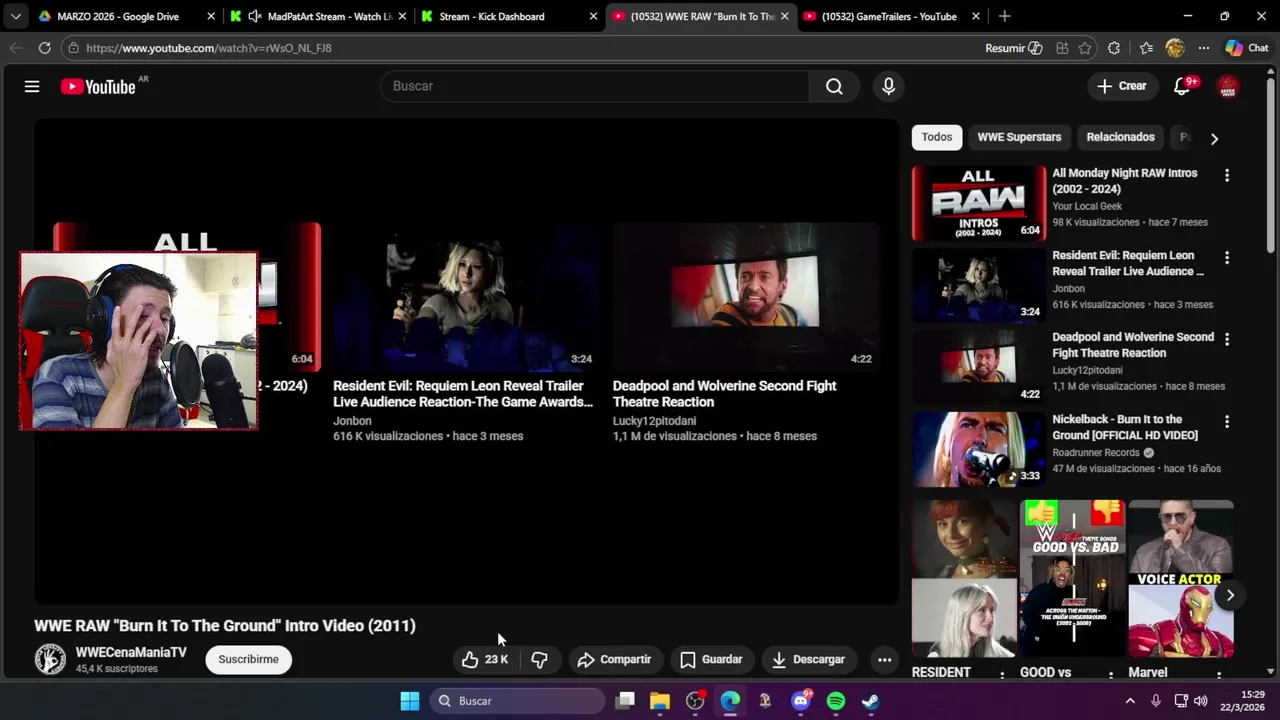
Task: Open Spotify from the taskbar
Action: (x=836, y=701)
